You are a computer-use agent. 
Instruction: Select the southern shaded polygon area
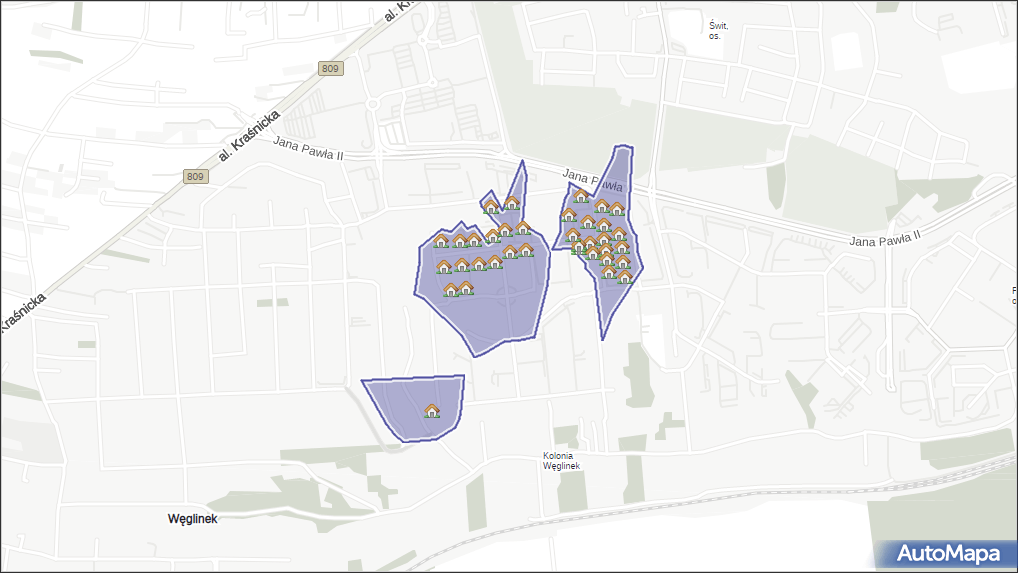click(x=416, y=408)
